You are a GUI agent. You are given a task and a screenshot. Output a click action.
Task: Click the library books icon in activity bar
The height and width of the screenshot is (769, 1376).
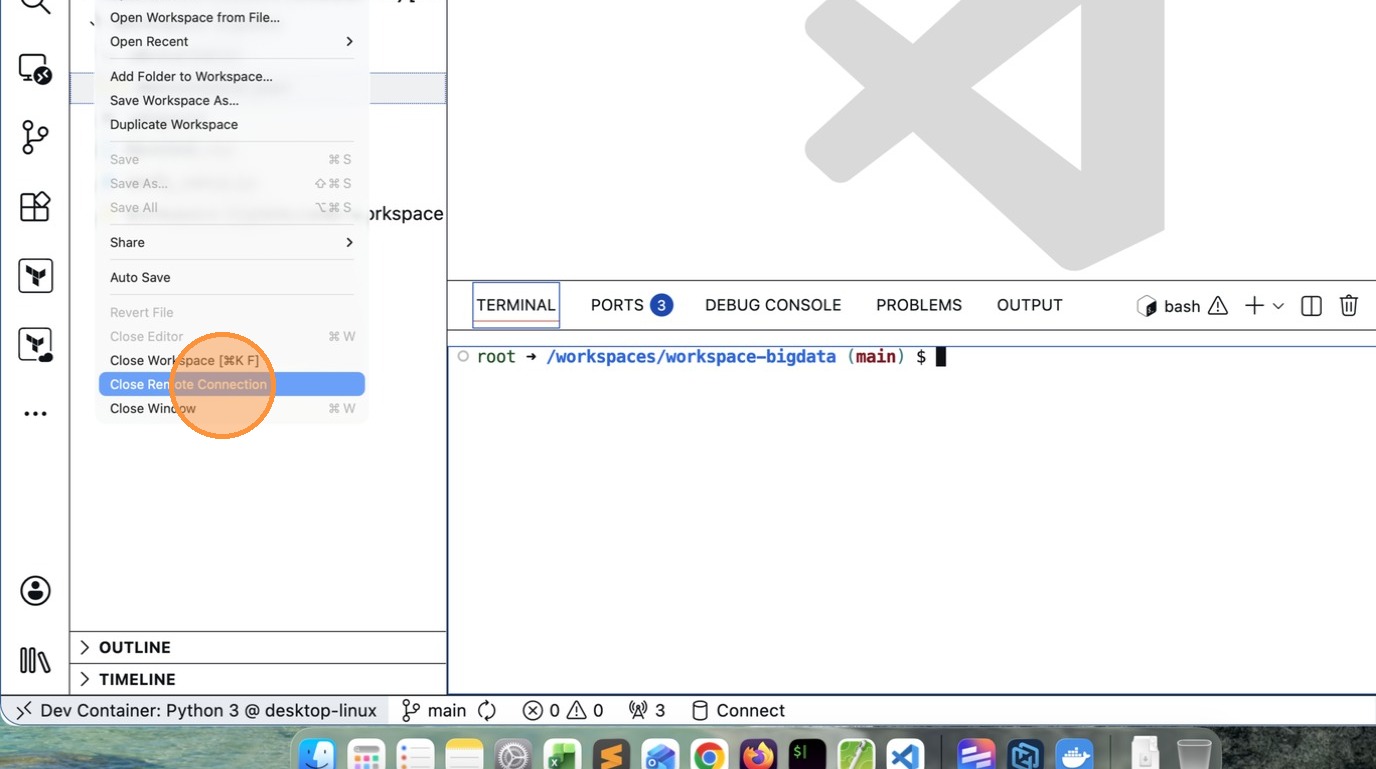(x=35, y=660)
